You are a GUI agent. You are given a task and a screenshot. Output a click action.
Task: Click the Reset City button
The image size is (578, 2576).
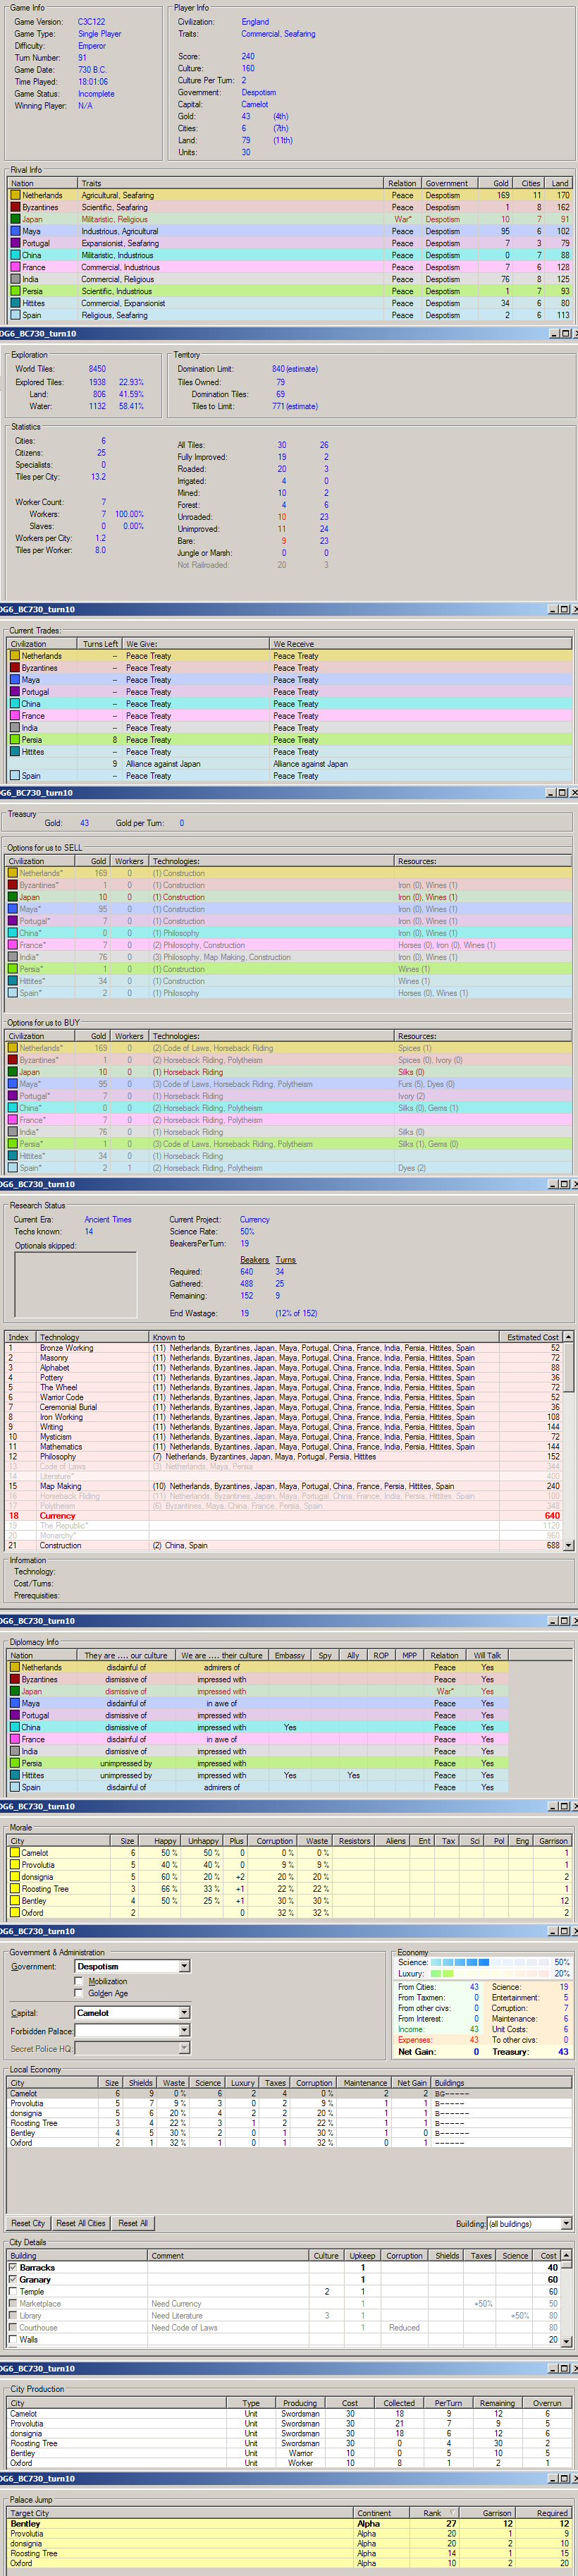tap(28, 2224)
